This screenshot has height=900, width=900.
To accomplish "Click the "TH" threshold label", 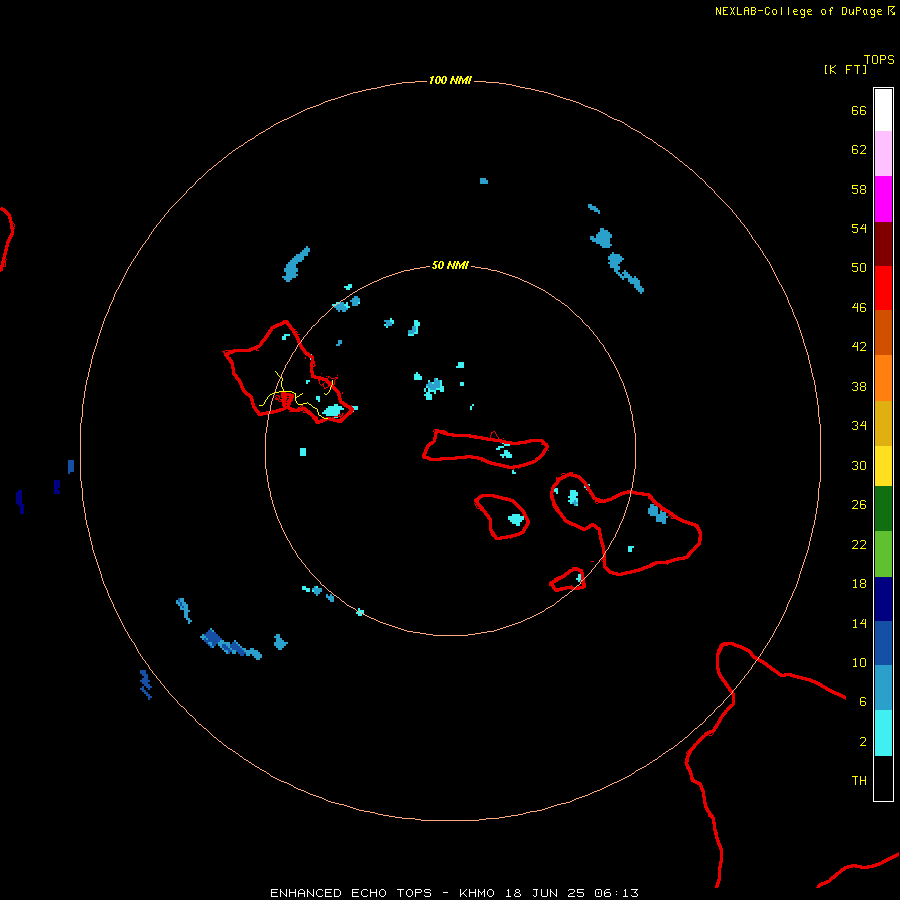I will 859,780.
